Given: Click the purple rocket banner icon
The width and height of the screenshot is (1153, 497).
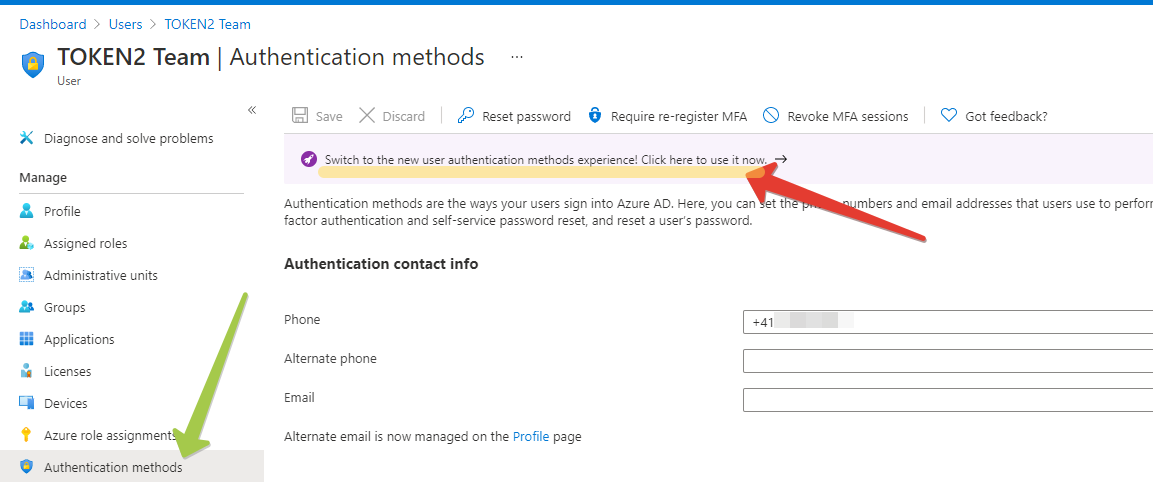Looking at the screenshot, I should (x=308, y=159).
